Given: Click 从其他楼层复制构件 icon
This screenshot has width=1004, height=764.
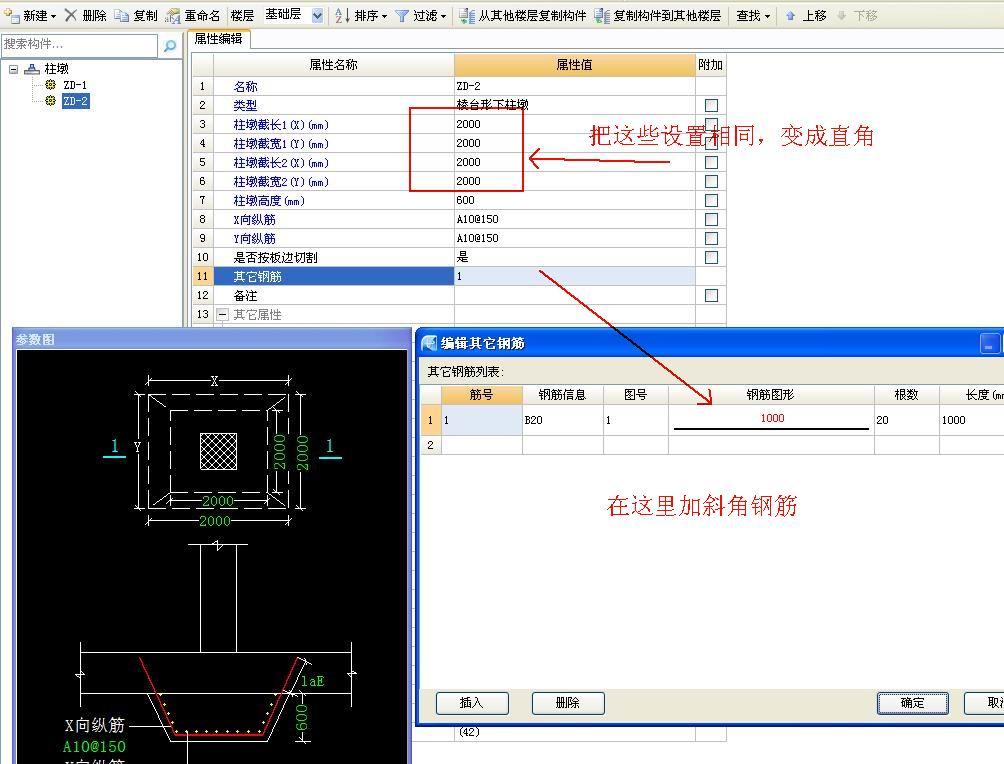Looking at the screenshot, I should [467, 15].
